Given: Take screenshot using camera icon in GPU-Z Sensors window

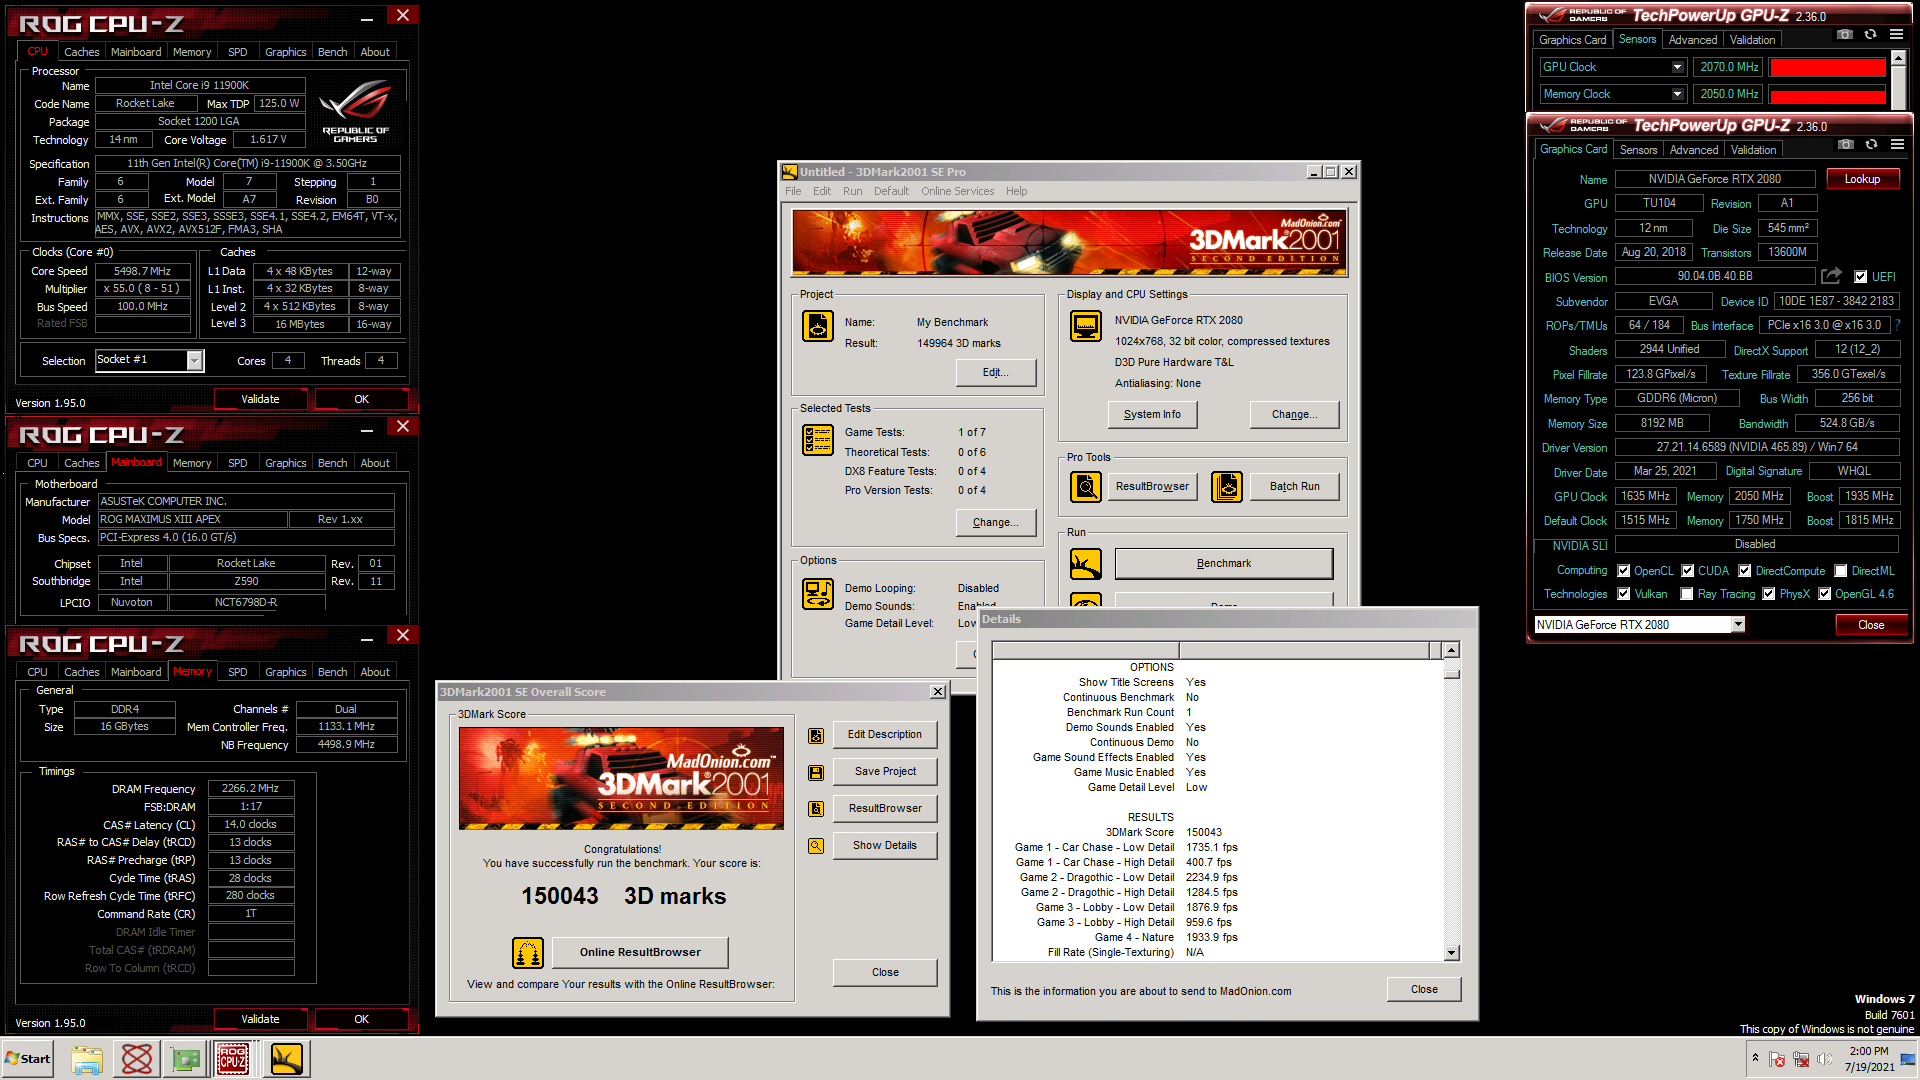Looking at the screenshot, I should pos(1845,35).
